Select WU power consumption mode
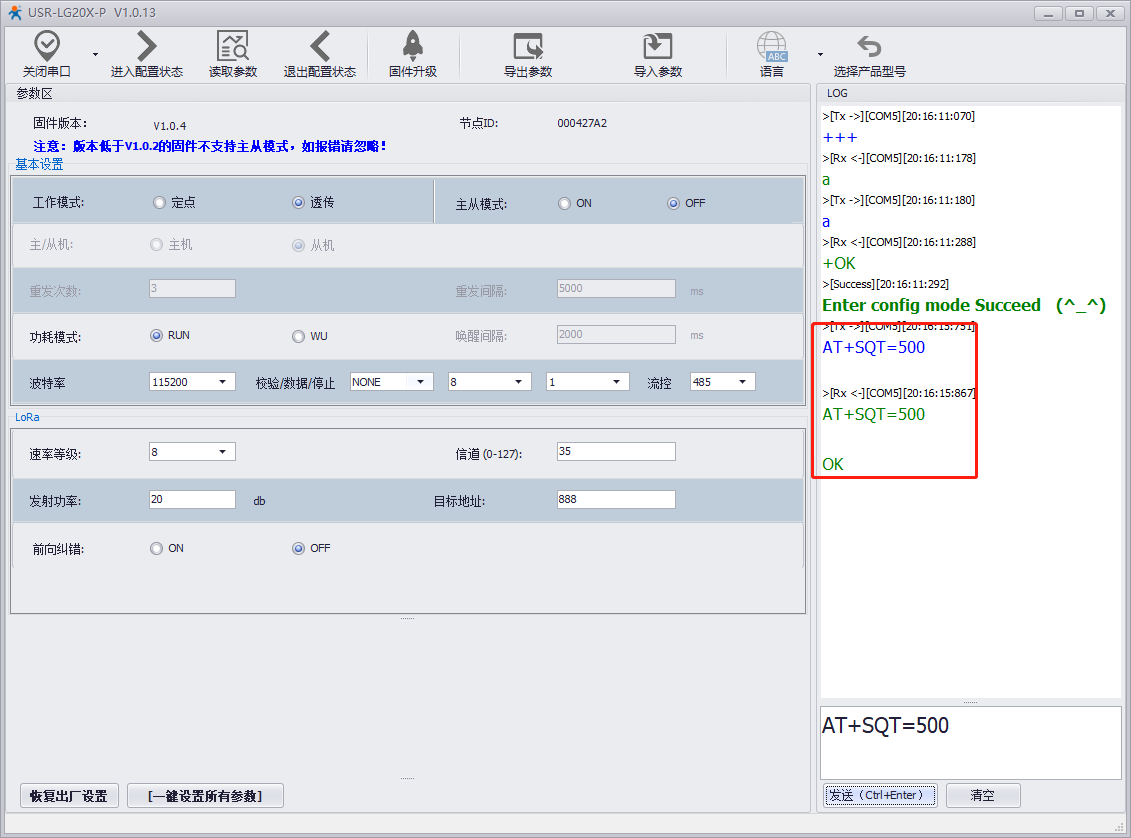Image resolution: width=1131 pixels, height=838 pixels. [x=298, y=336]
